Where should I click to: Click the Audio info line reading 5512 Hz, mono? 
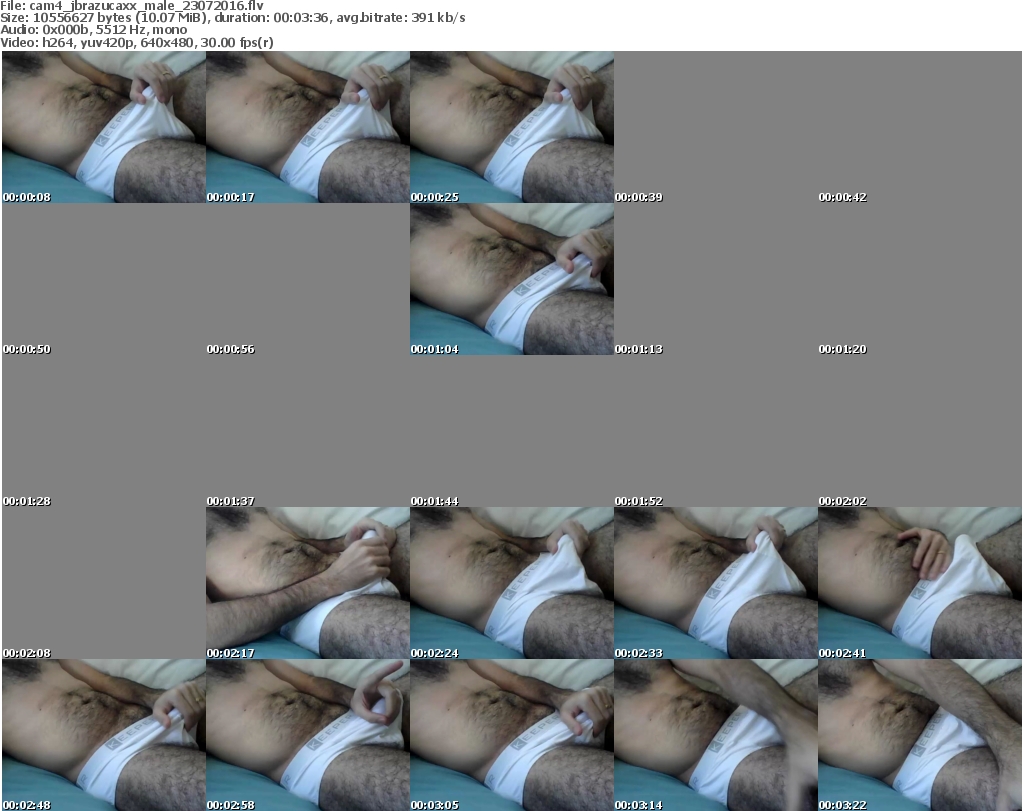93,30
